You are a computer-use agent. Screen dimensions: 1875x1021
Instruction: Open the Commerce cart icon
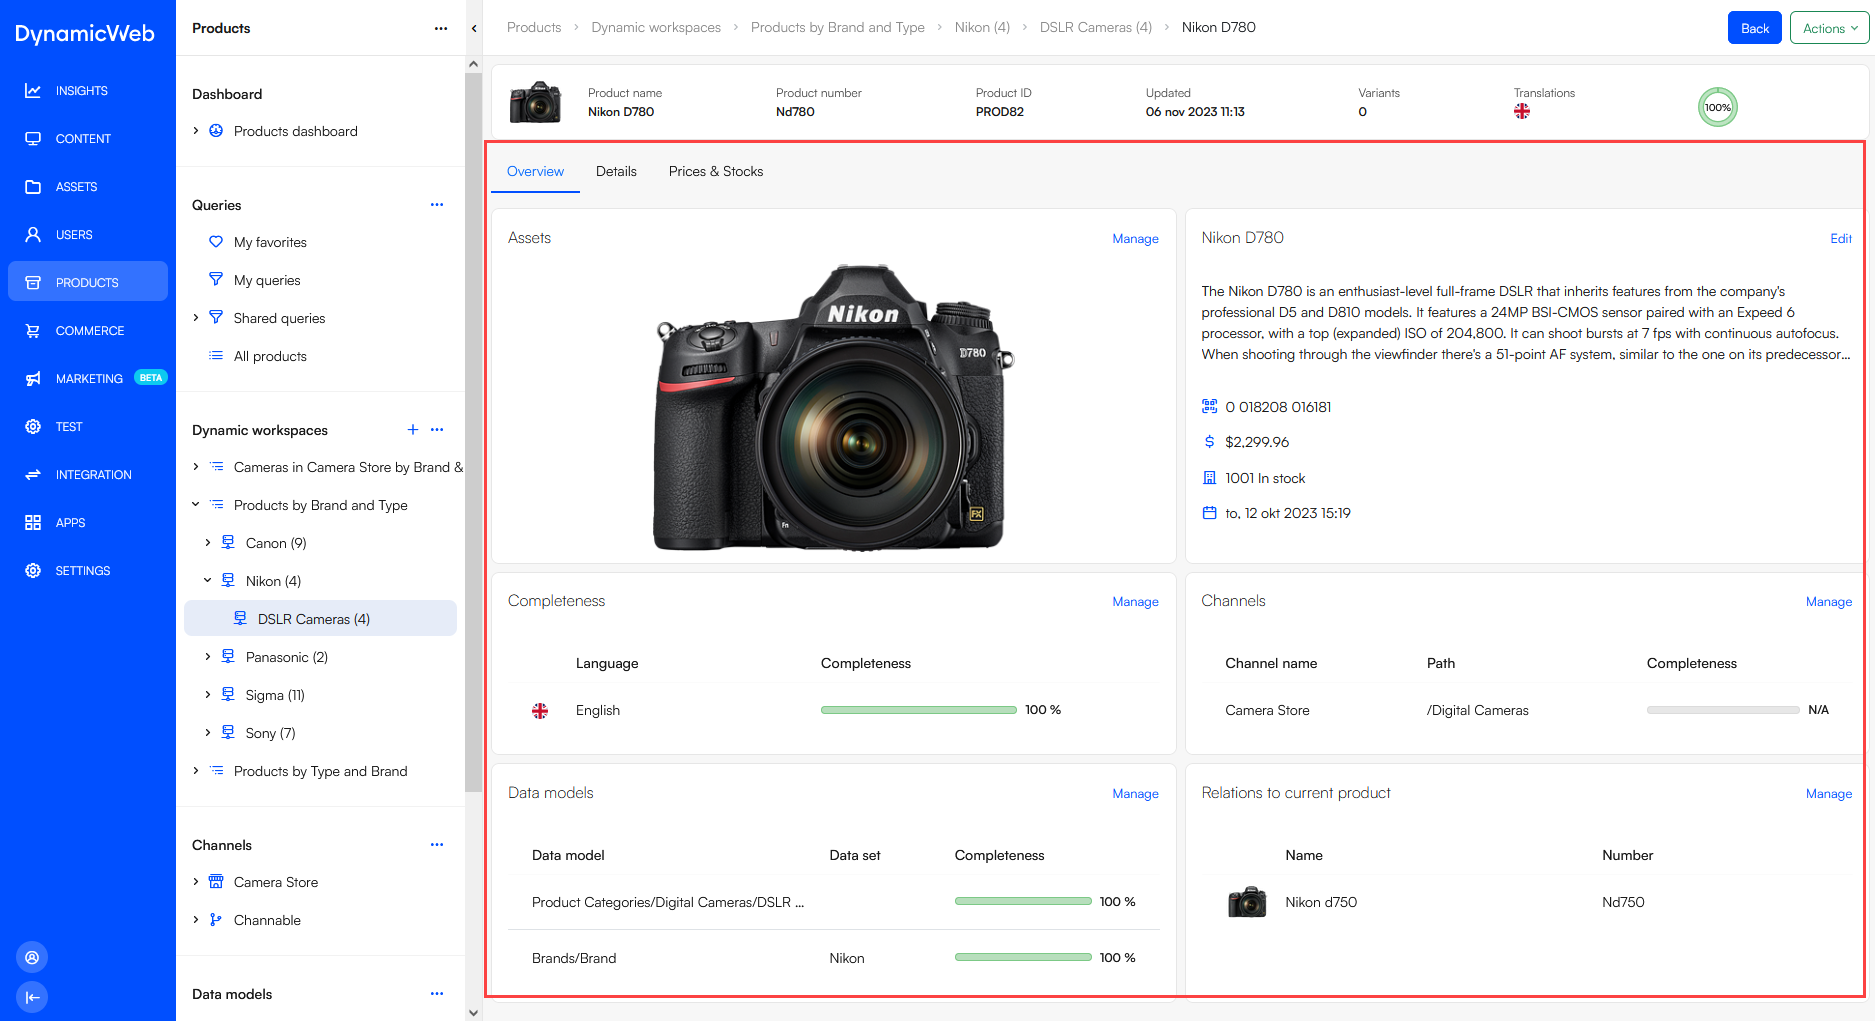[33, 331]
